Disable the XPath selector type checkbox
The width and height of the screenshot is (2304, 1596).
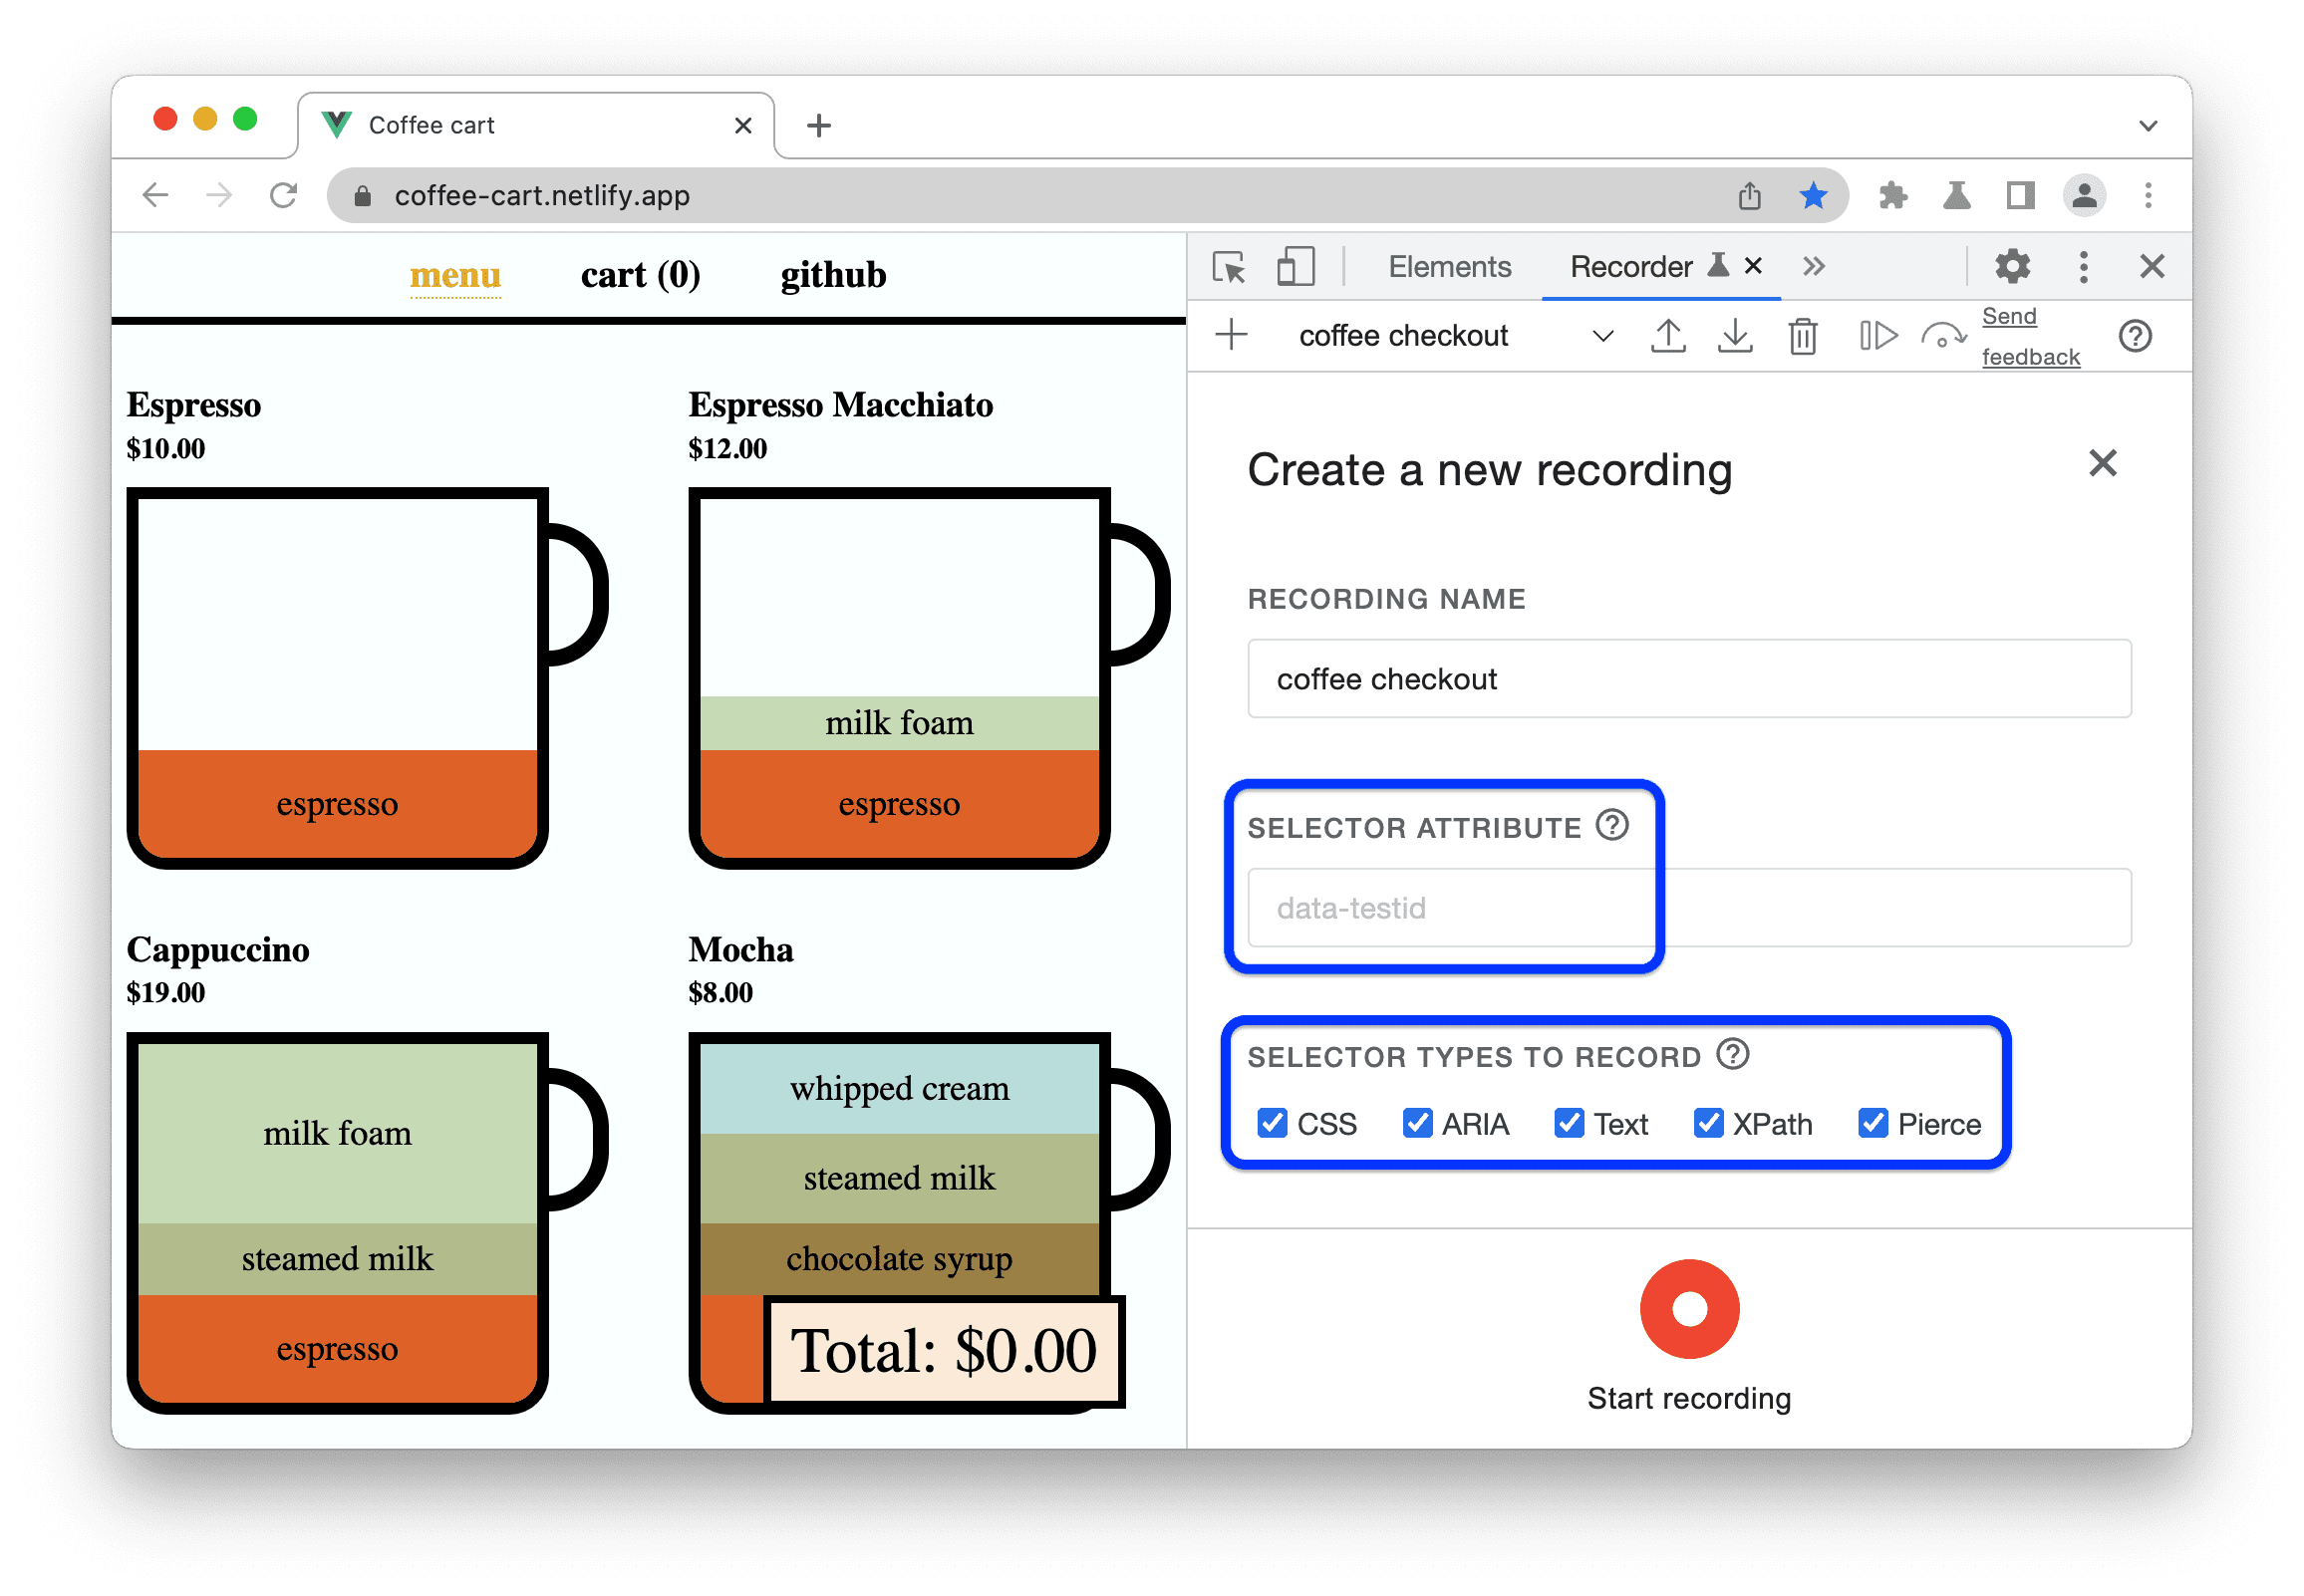(x=1705, y=1120)
